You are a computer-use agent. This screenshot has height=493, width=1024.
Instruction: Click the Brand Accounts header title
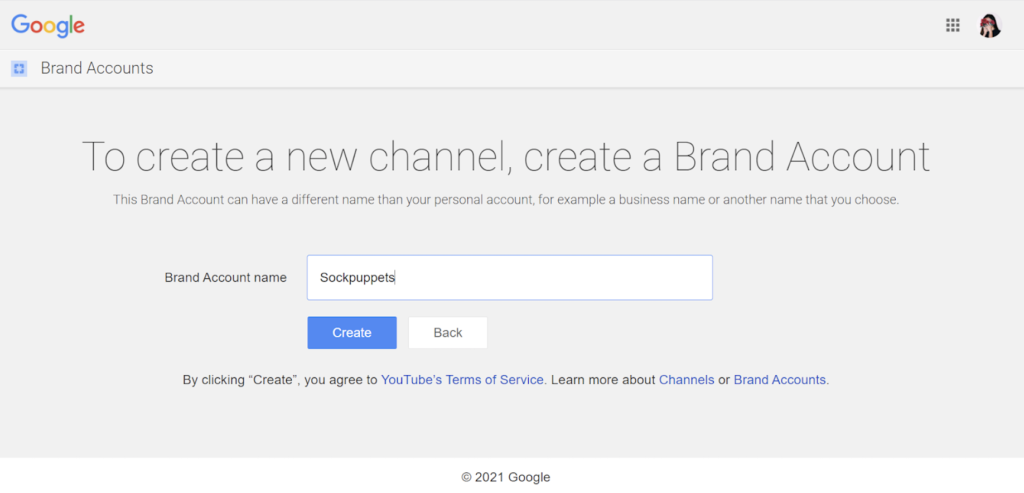coord(97,69)
